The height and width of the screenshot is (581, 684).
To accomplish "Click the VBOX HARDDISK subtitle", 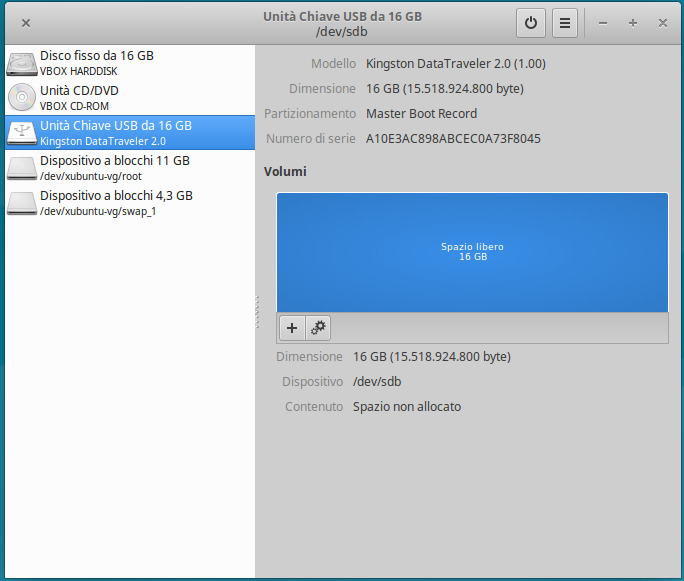I will (x=79, y=71).
